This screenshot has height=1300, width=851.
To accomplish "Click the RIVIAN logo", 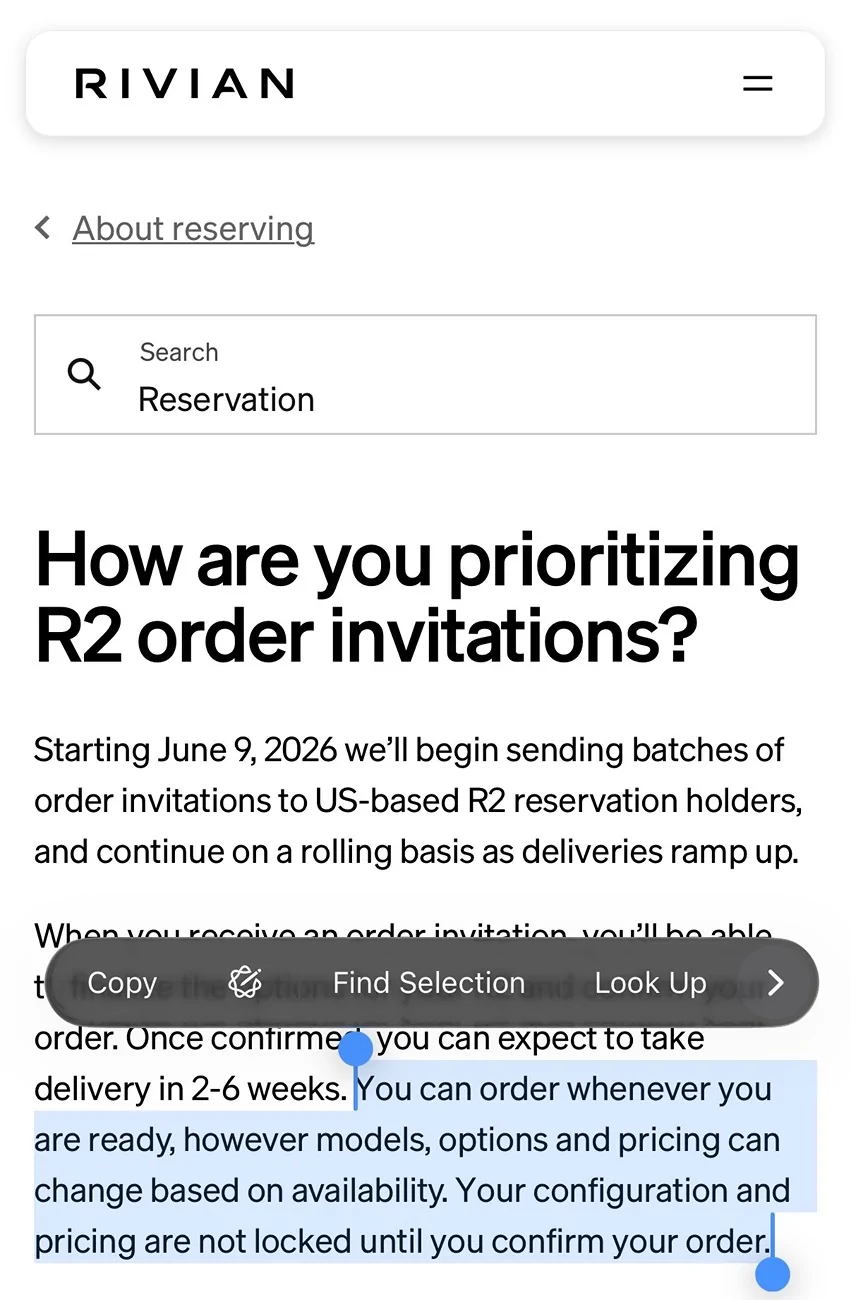I will click(185, 84).
